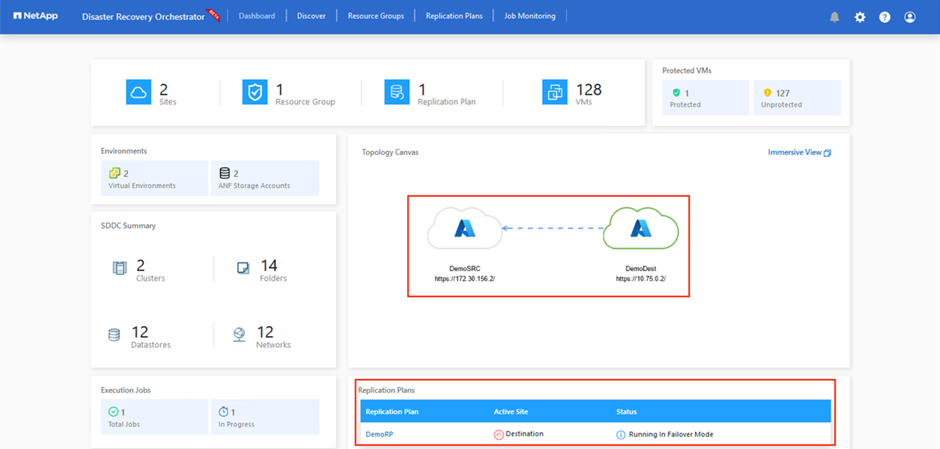Click the Unprotected VMs tile
The width and height of the screenshot is (940, 449).
coord(797,97)
